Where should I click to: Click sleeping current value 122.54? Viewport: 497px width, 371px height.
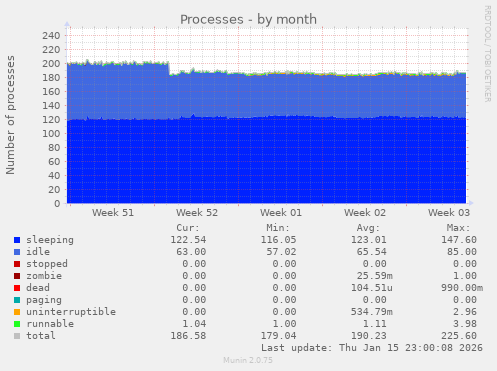click(x=188, y=240)
